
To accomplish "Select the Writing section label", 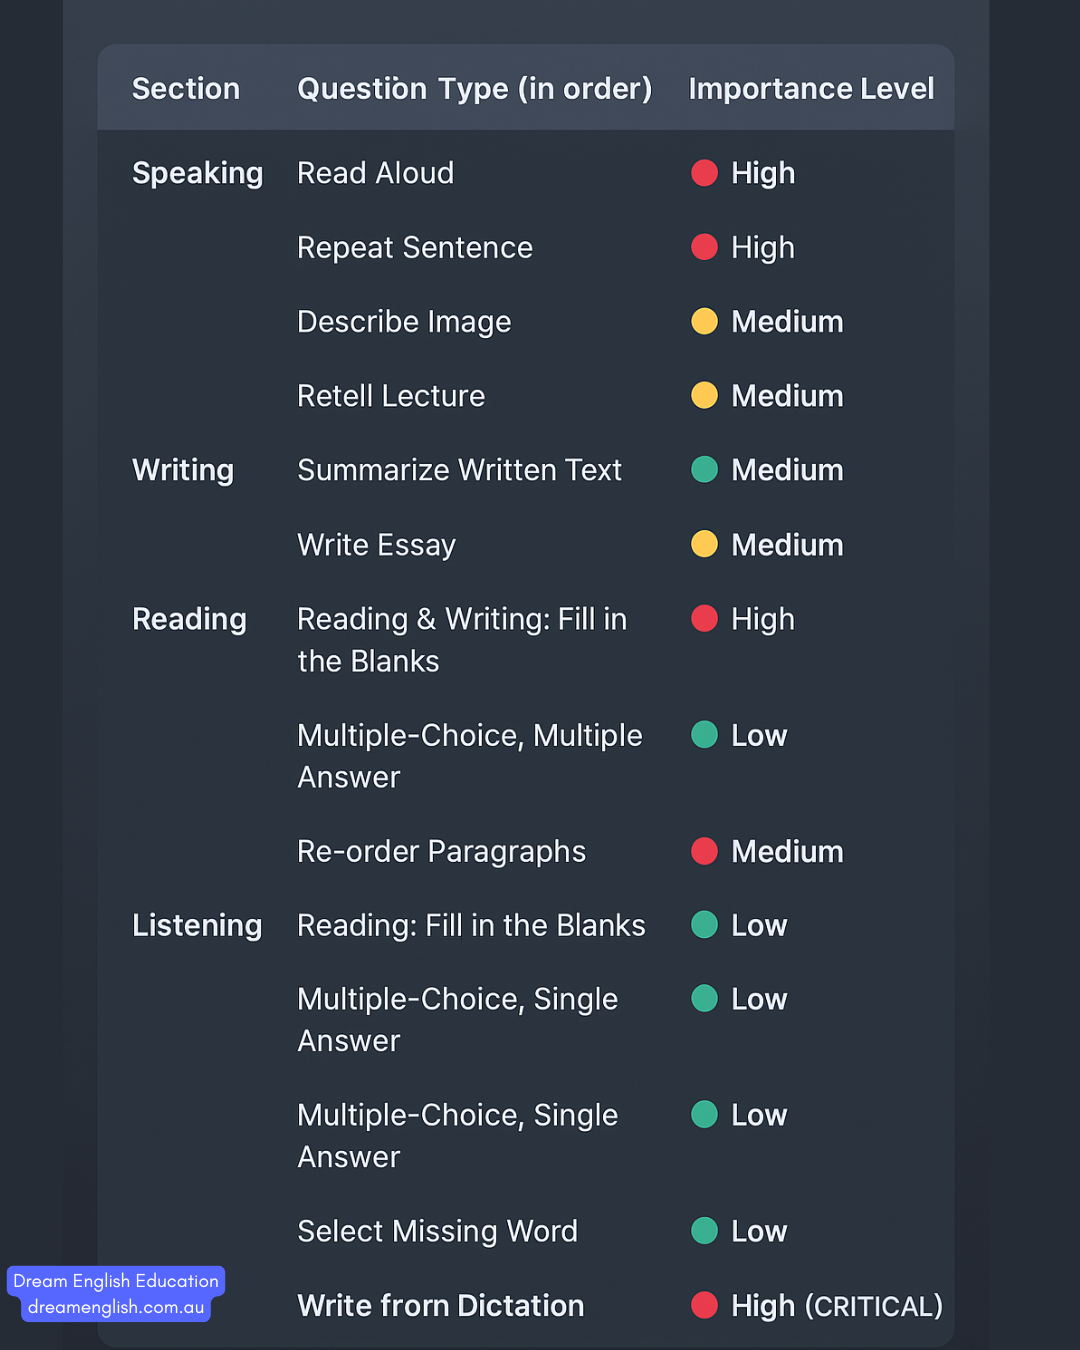I will click(x=183, y=471).
